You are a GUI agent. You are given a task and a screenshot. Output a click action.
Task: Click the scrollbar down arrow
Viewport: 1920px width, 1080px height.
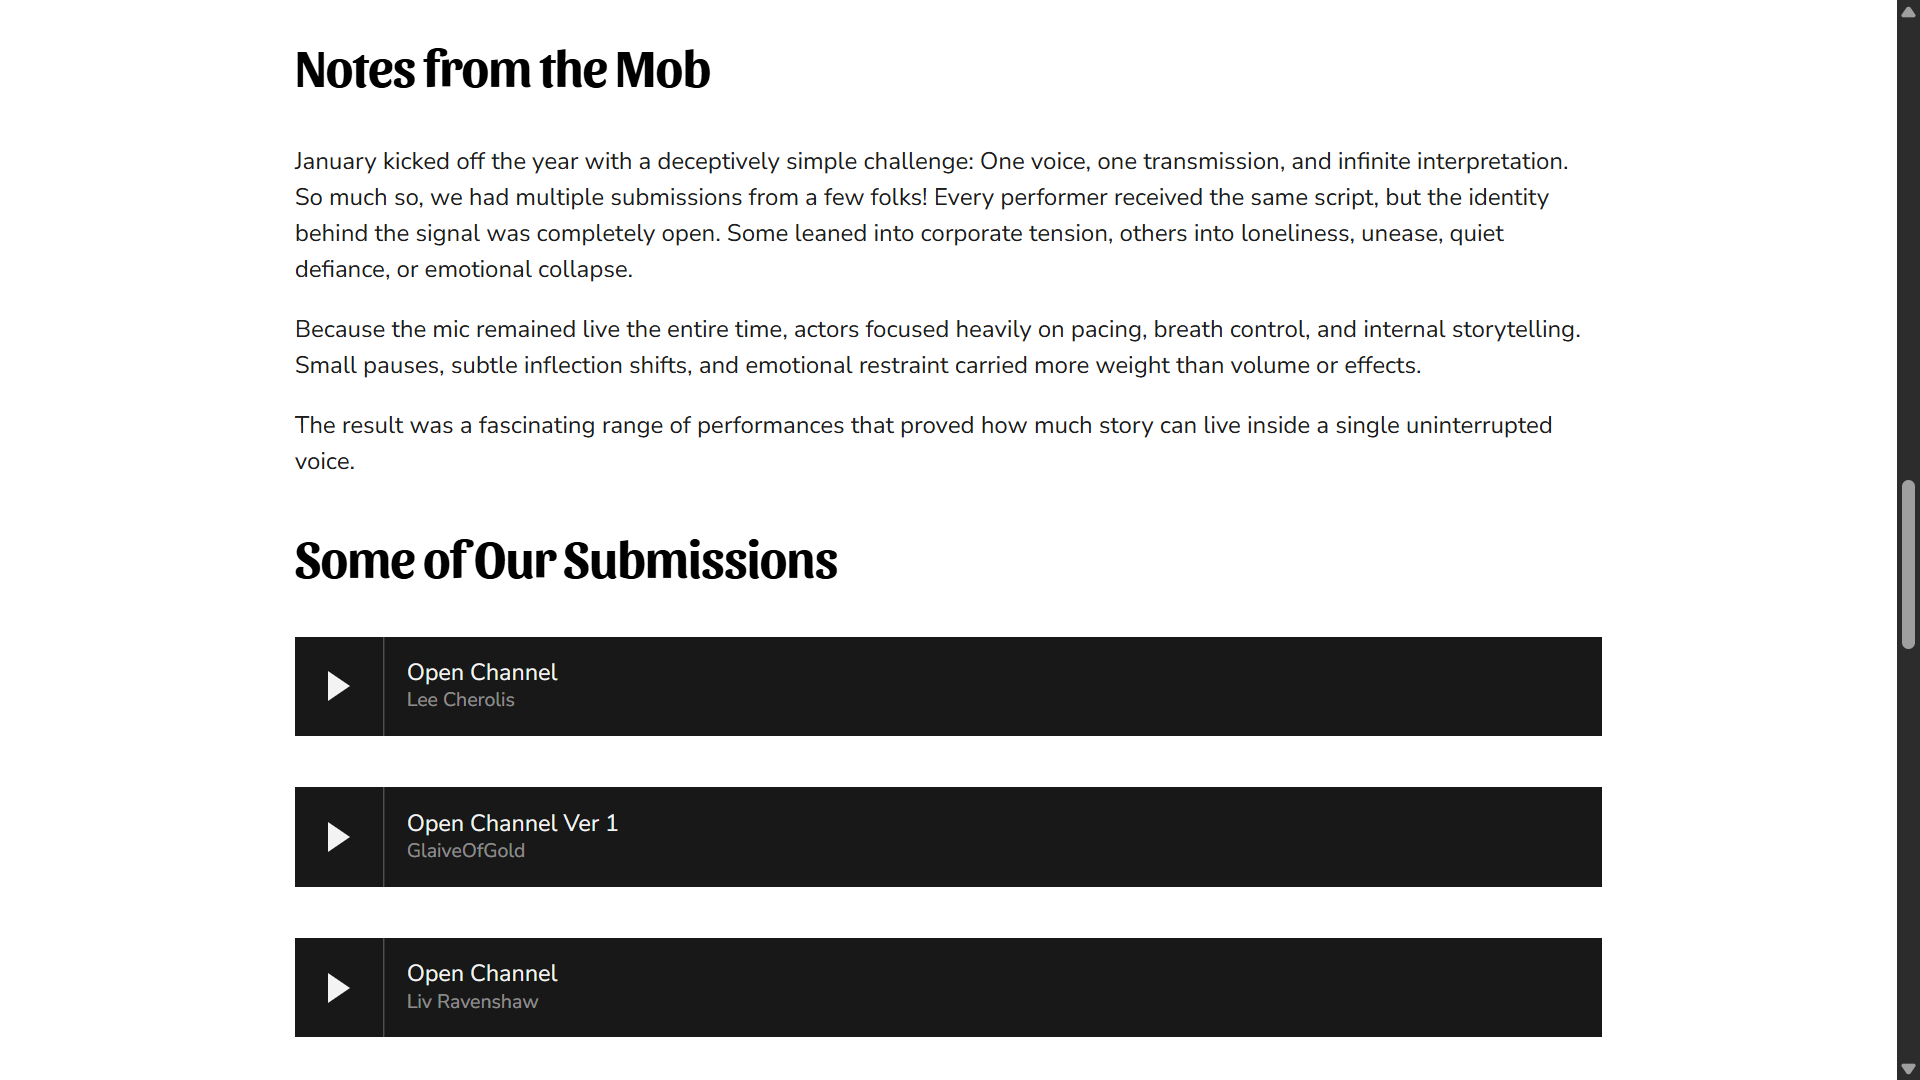[x=1908, y=1069]
